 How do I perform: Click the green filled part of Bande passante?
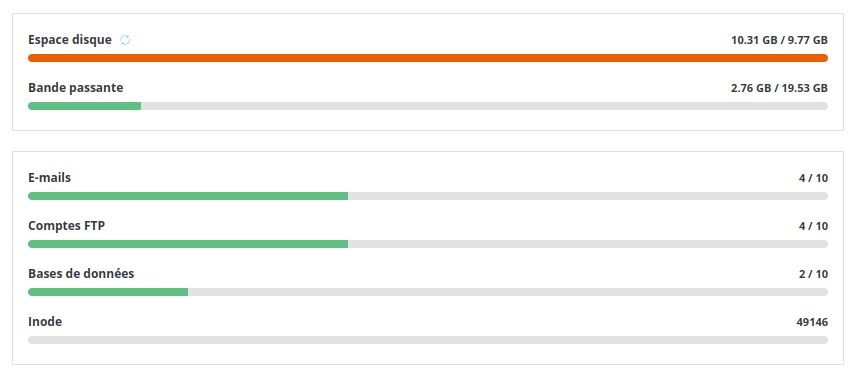click(x=85, y=106)
